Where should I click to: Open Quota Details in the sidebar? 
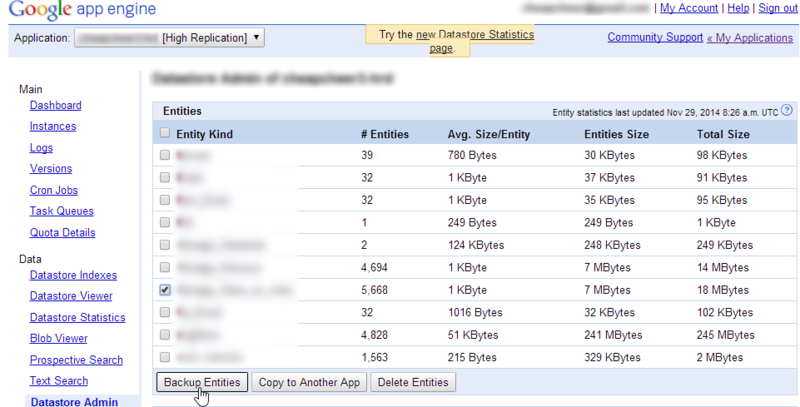[62, 232]
